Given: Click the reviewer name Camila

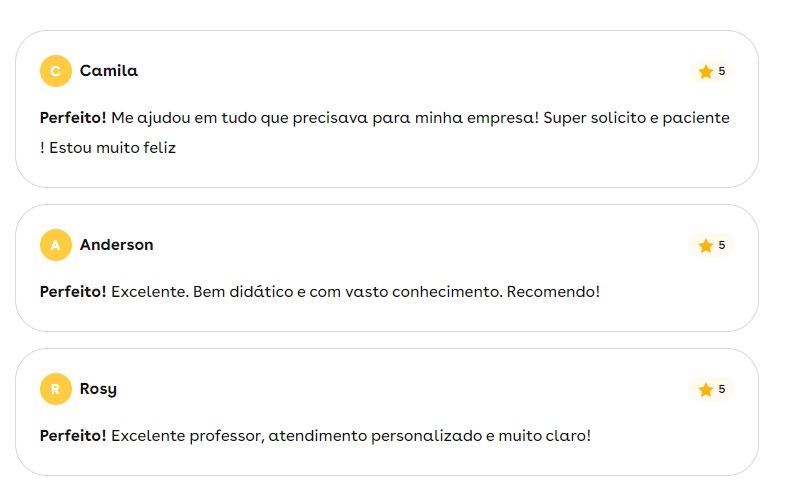Looking at the screenshot, I should point(109,71).
